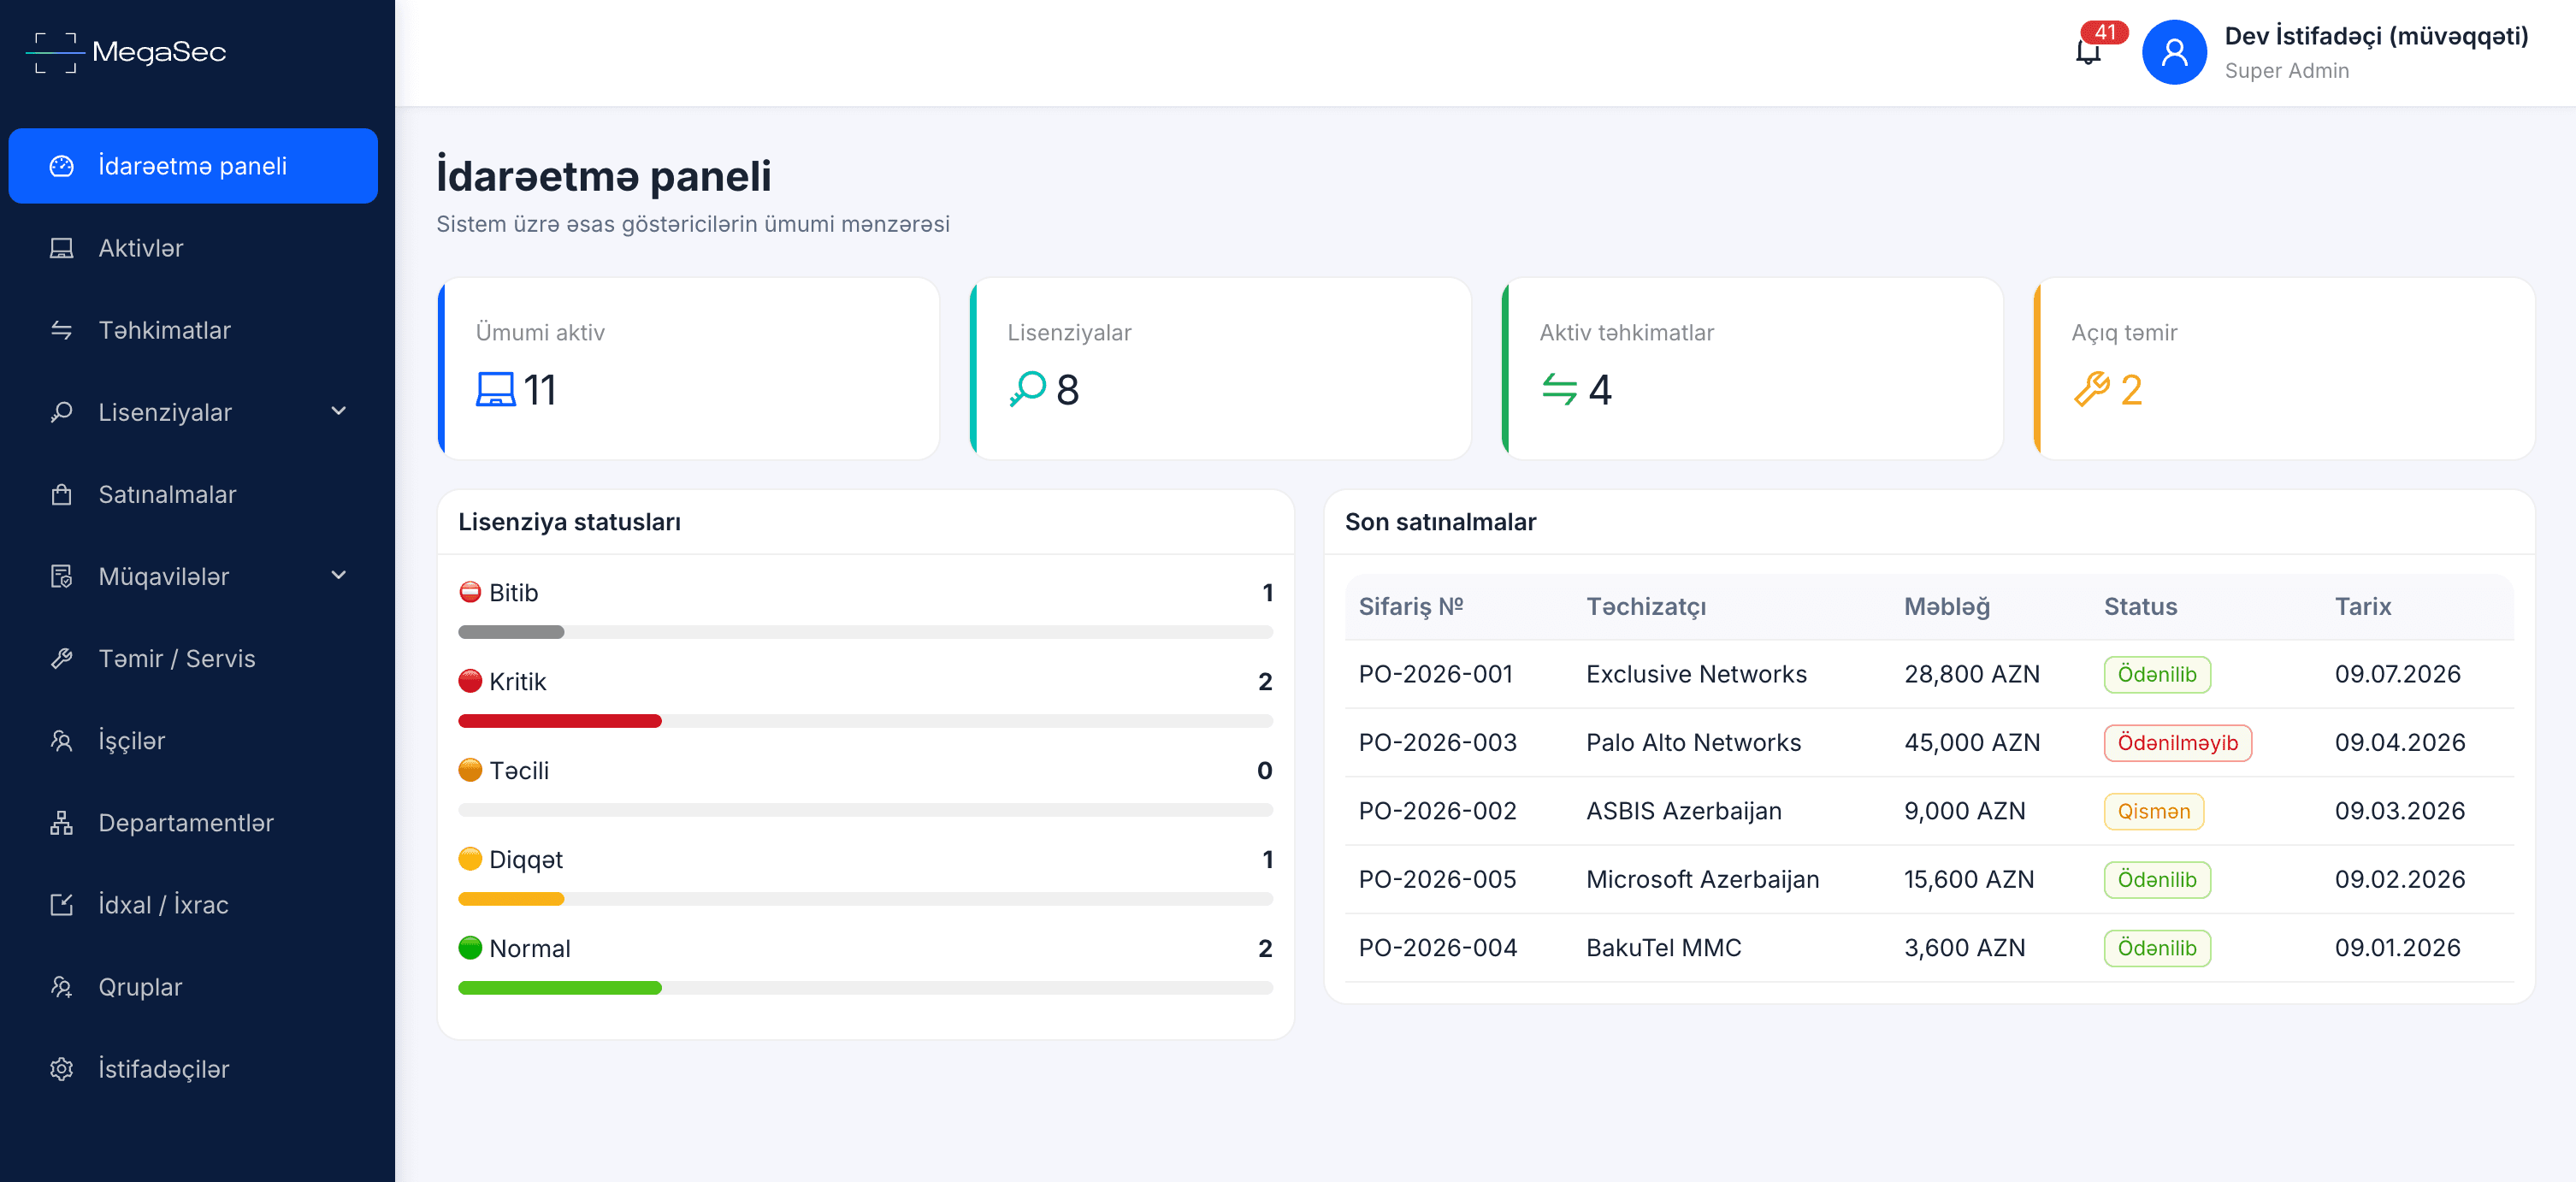Open Dev İstifadəçi profile name
Viewport: 2576px width, 1182px height.
click(x=2376, y=36)
